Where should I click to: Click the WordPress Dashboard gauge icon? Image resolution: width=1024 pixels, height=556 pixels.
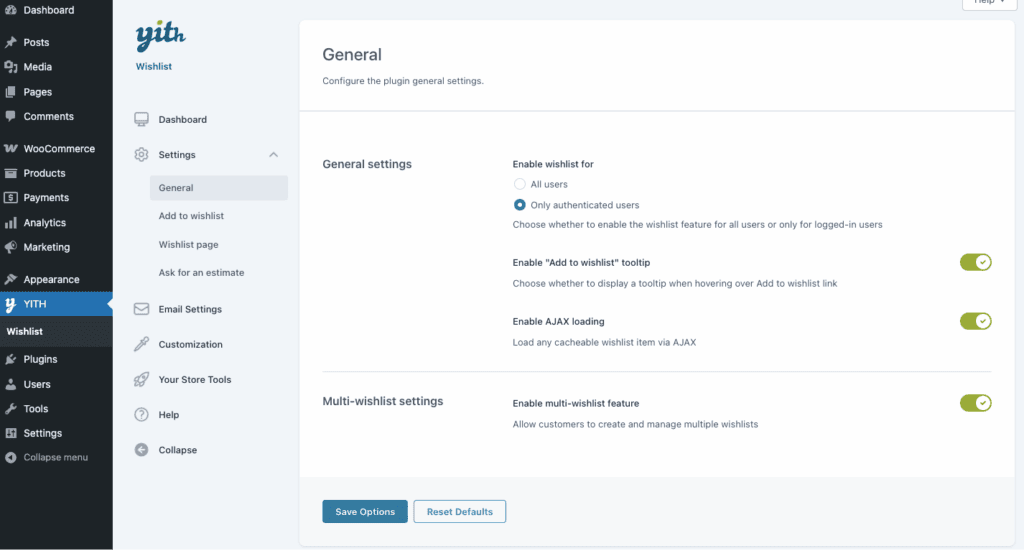[10, 10]
